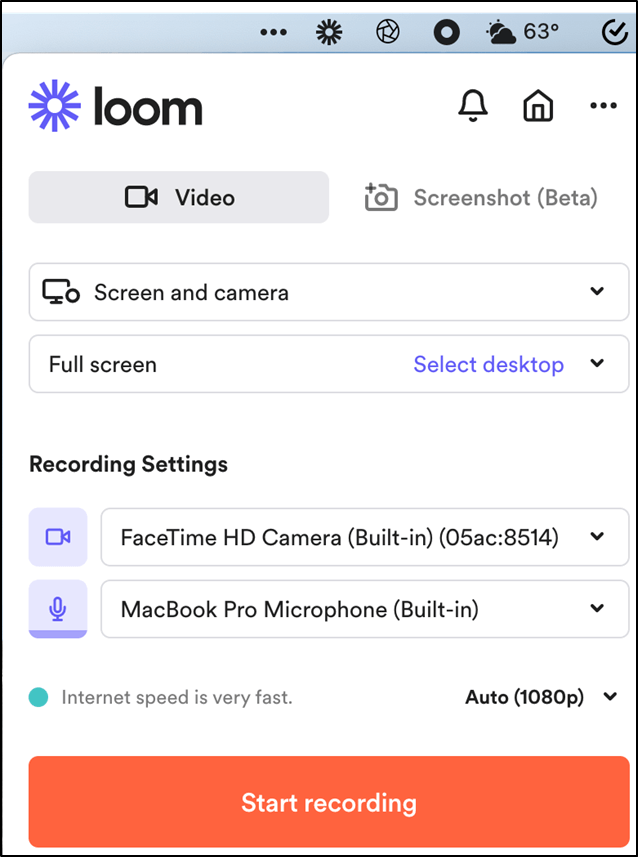Switch to the Video tab
Screen dimensions: 638x857
[179, 197]
